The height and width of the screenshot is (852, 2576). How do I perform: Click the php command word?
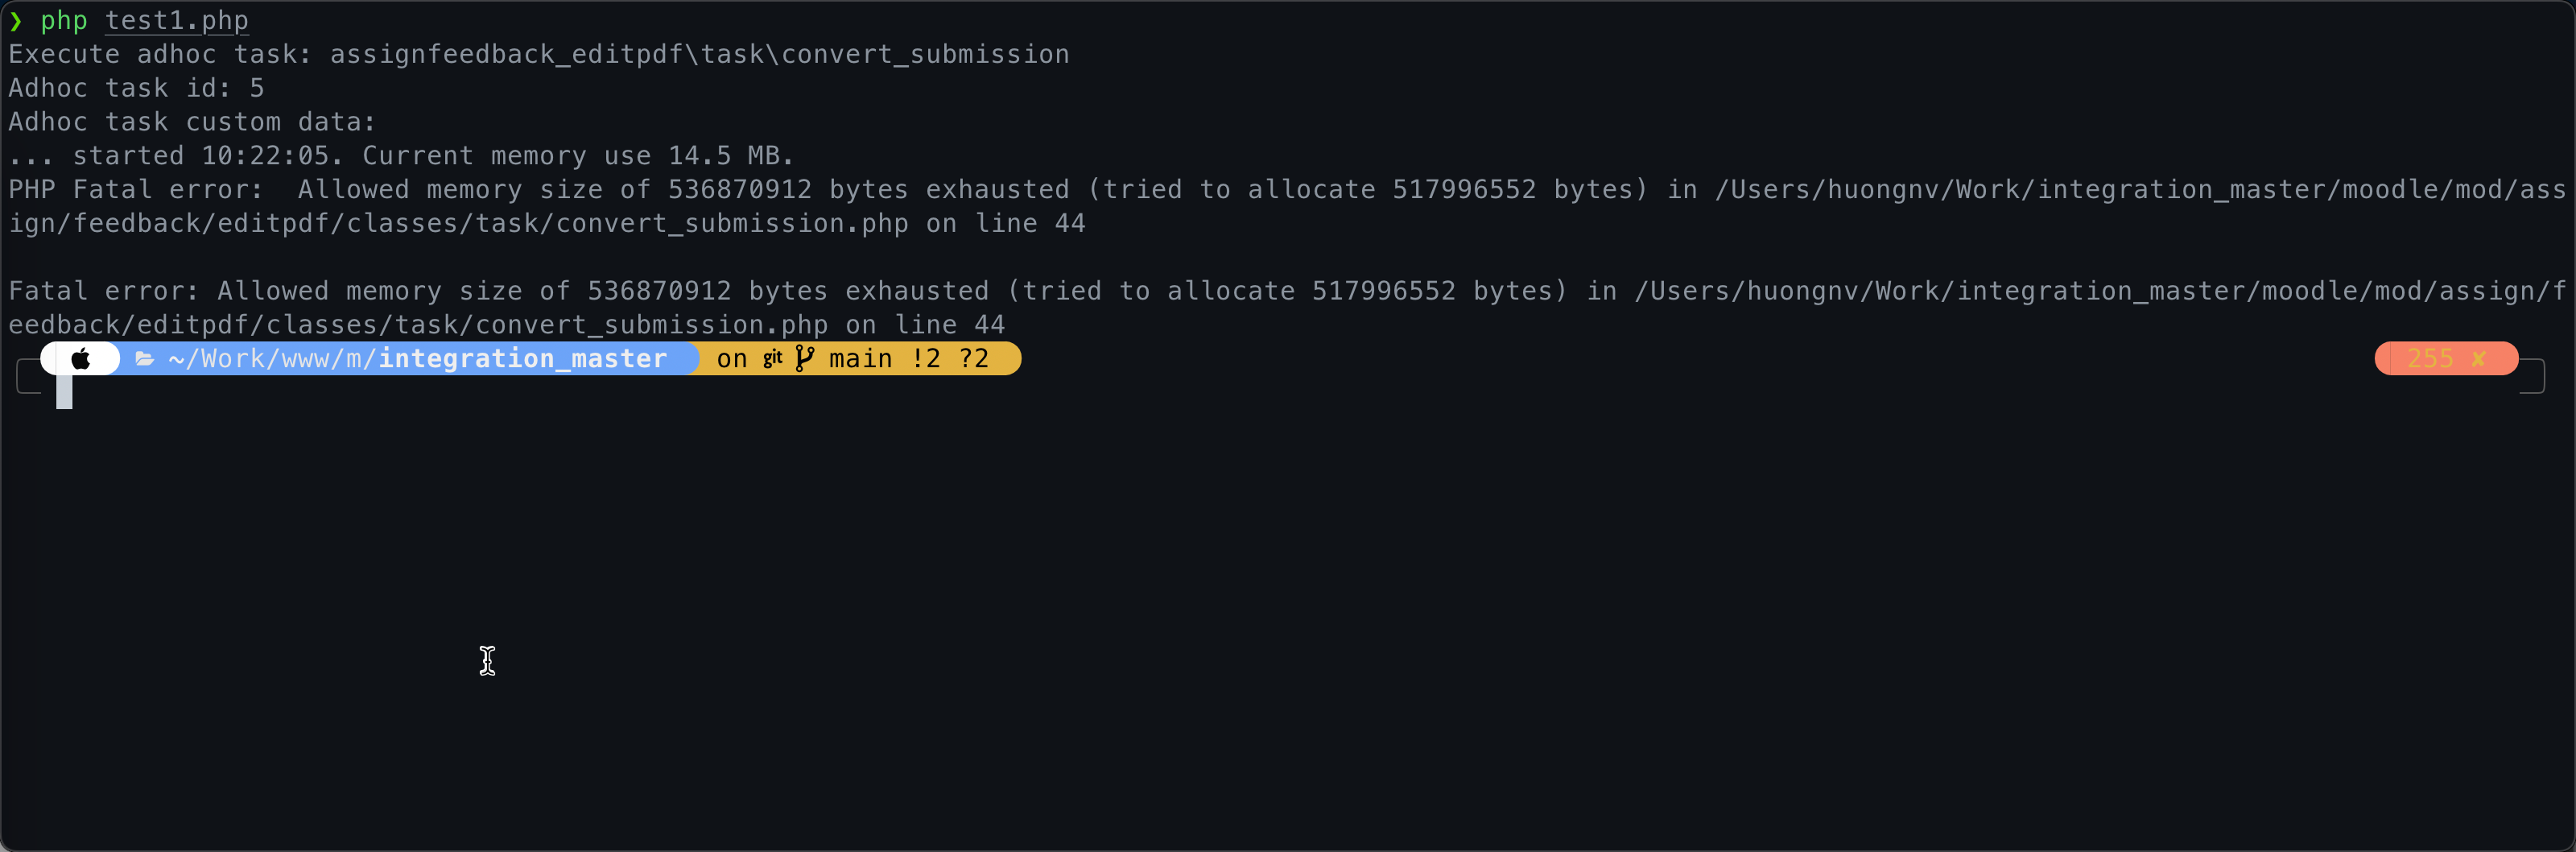(64, 21)
